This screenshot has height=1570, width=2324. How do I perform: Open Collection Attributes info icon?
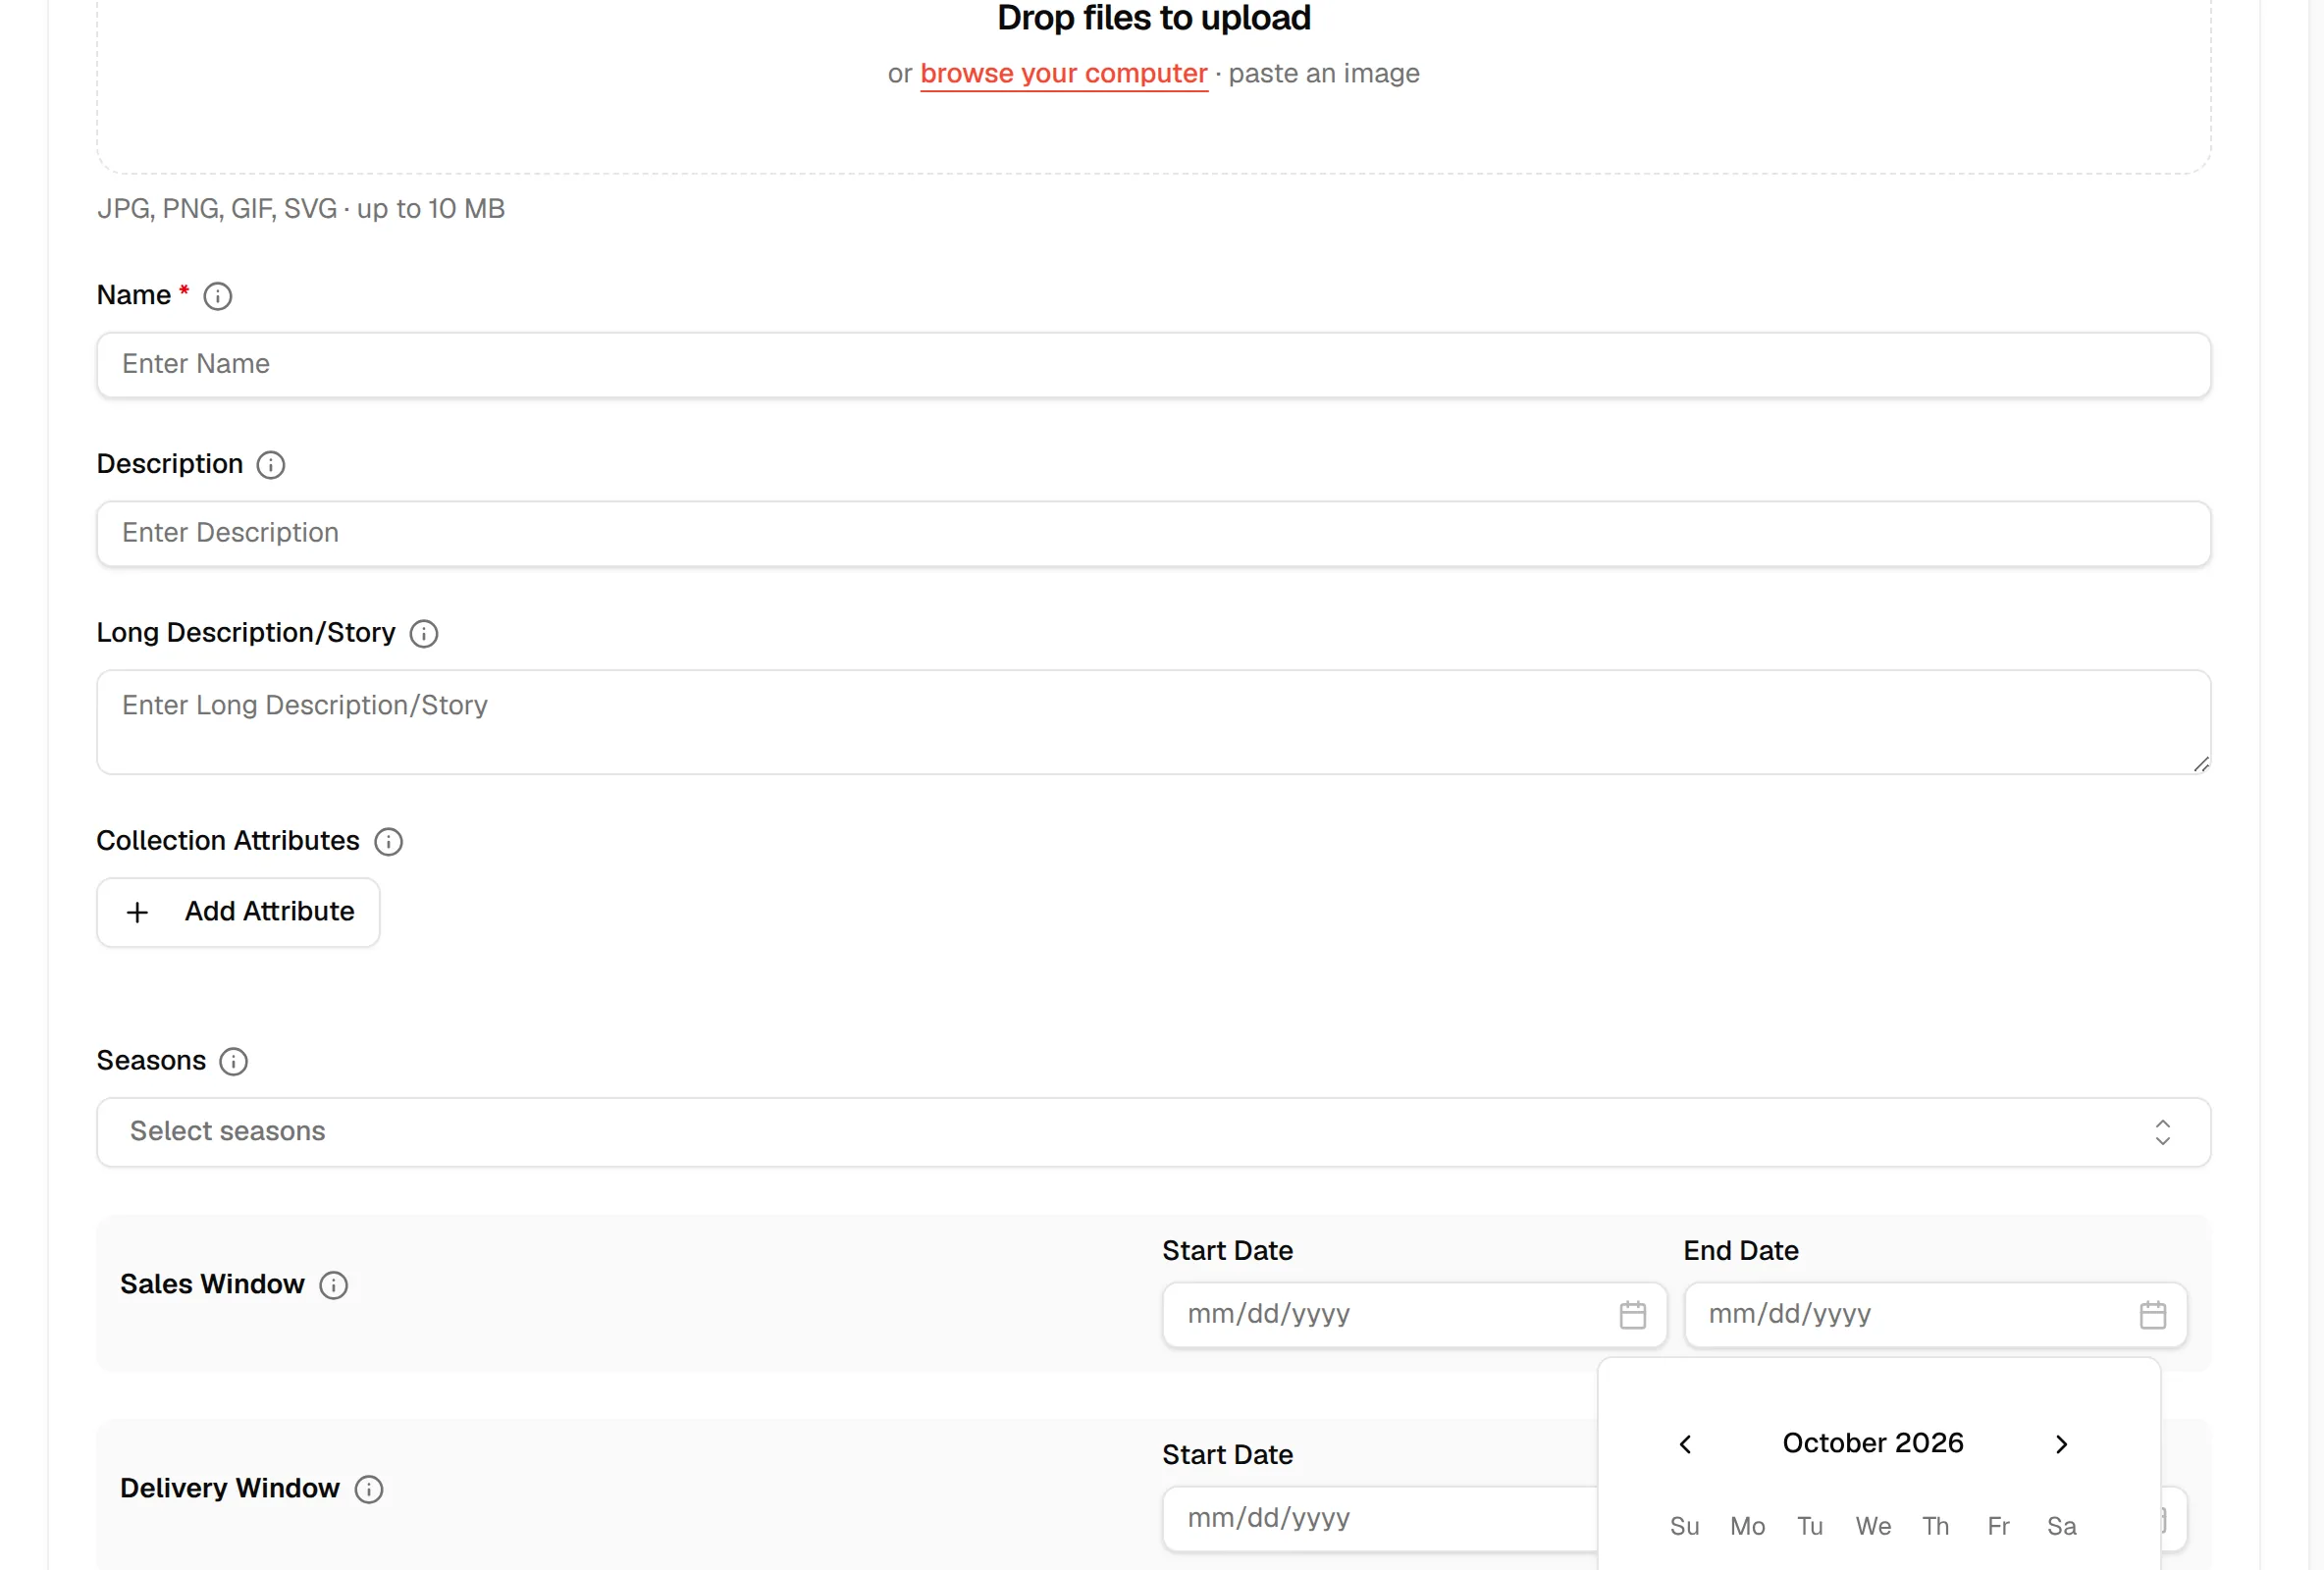tap(388, 842)
